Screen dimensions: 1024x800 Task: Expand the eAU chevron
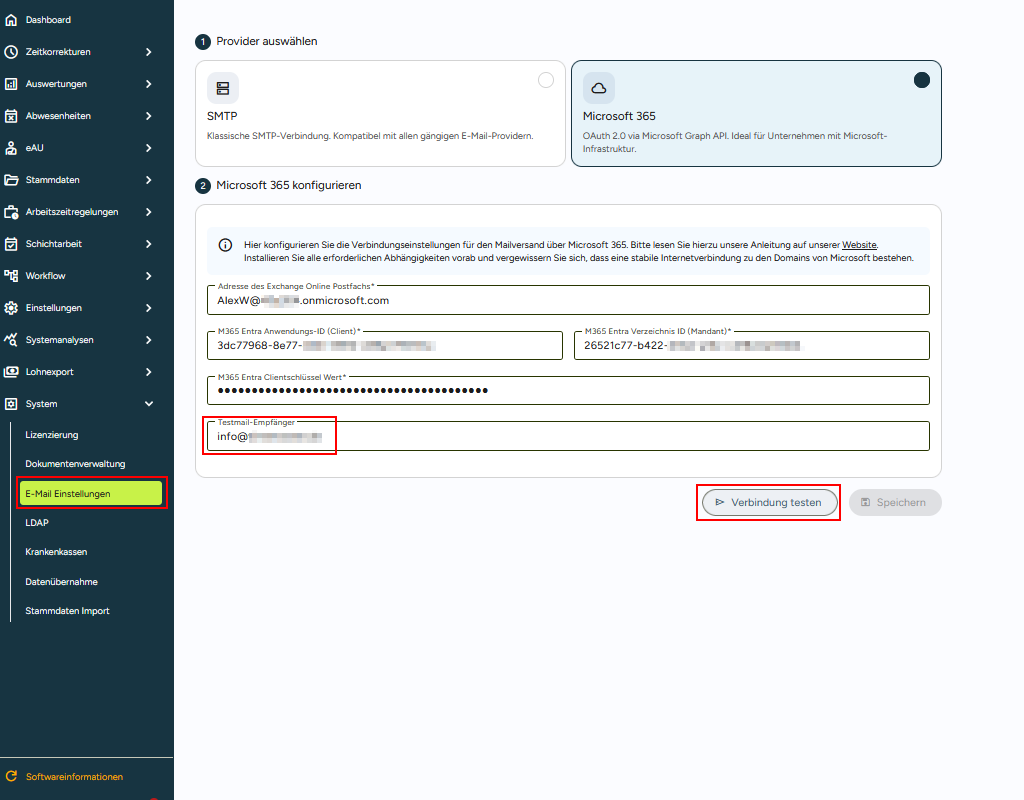pos(149,148)
